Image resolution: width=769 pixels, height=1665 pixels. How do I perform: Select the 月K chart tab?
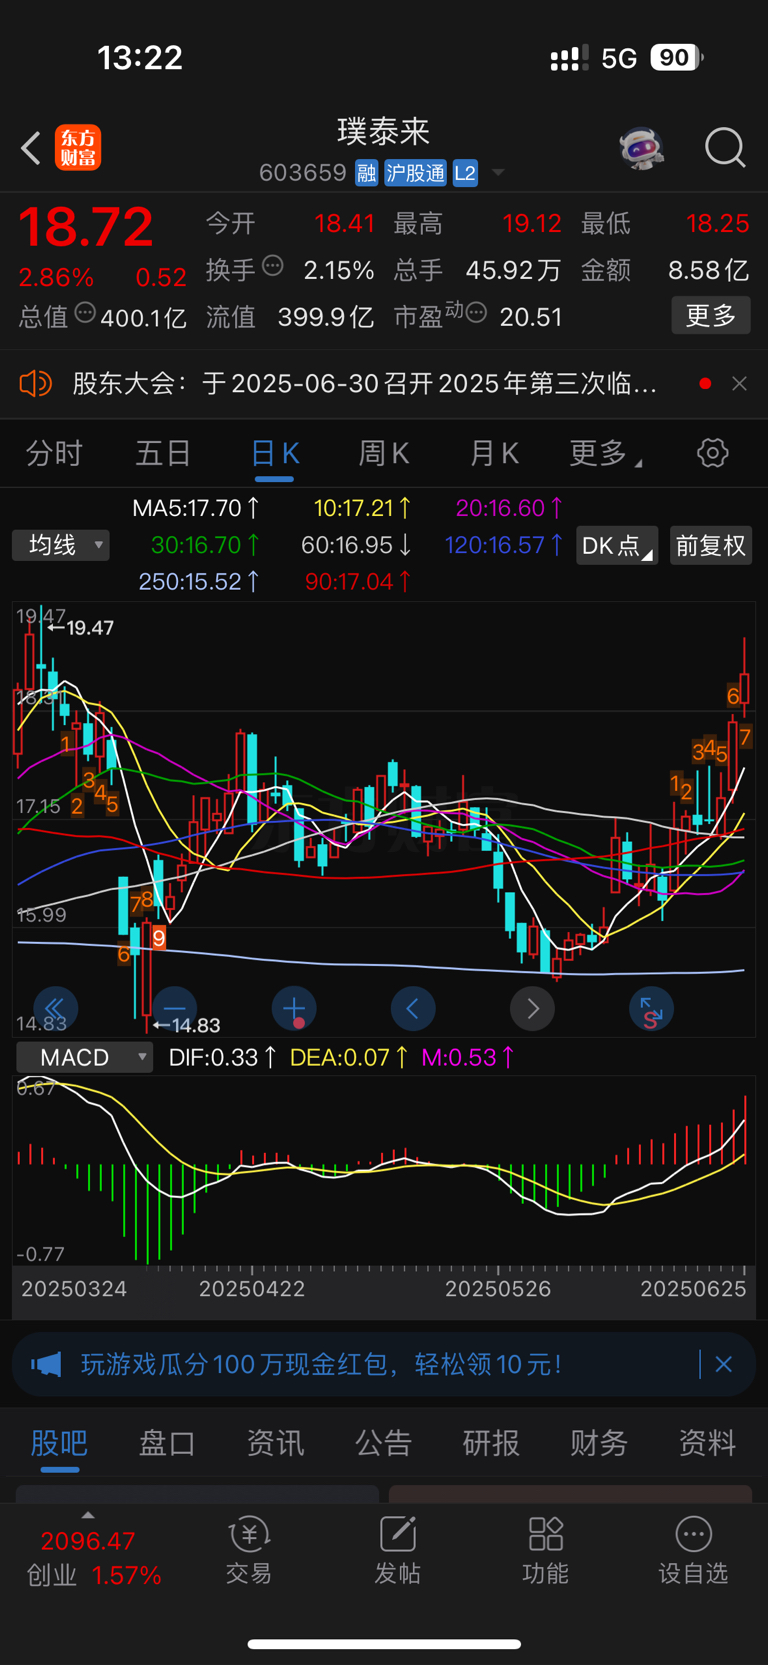pyautogui.click(x=494, y=453)
